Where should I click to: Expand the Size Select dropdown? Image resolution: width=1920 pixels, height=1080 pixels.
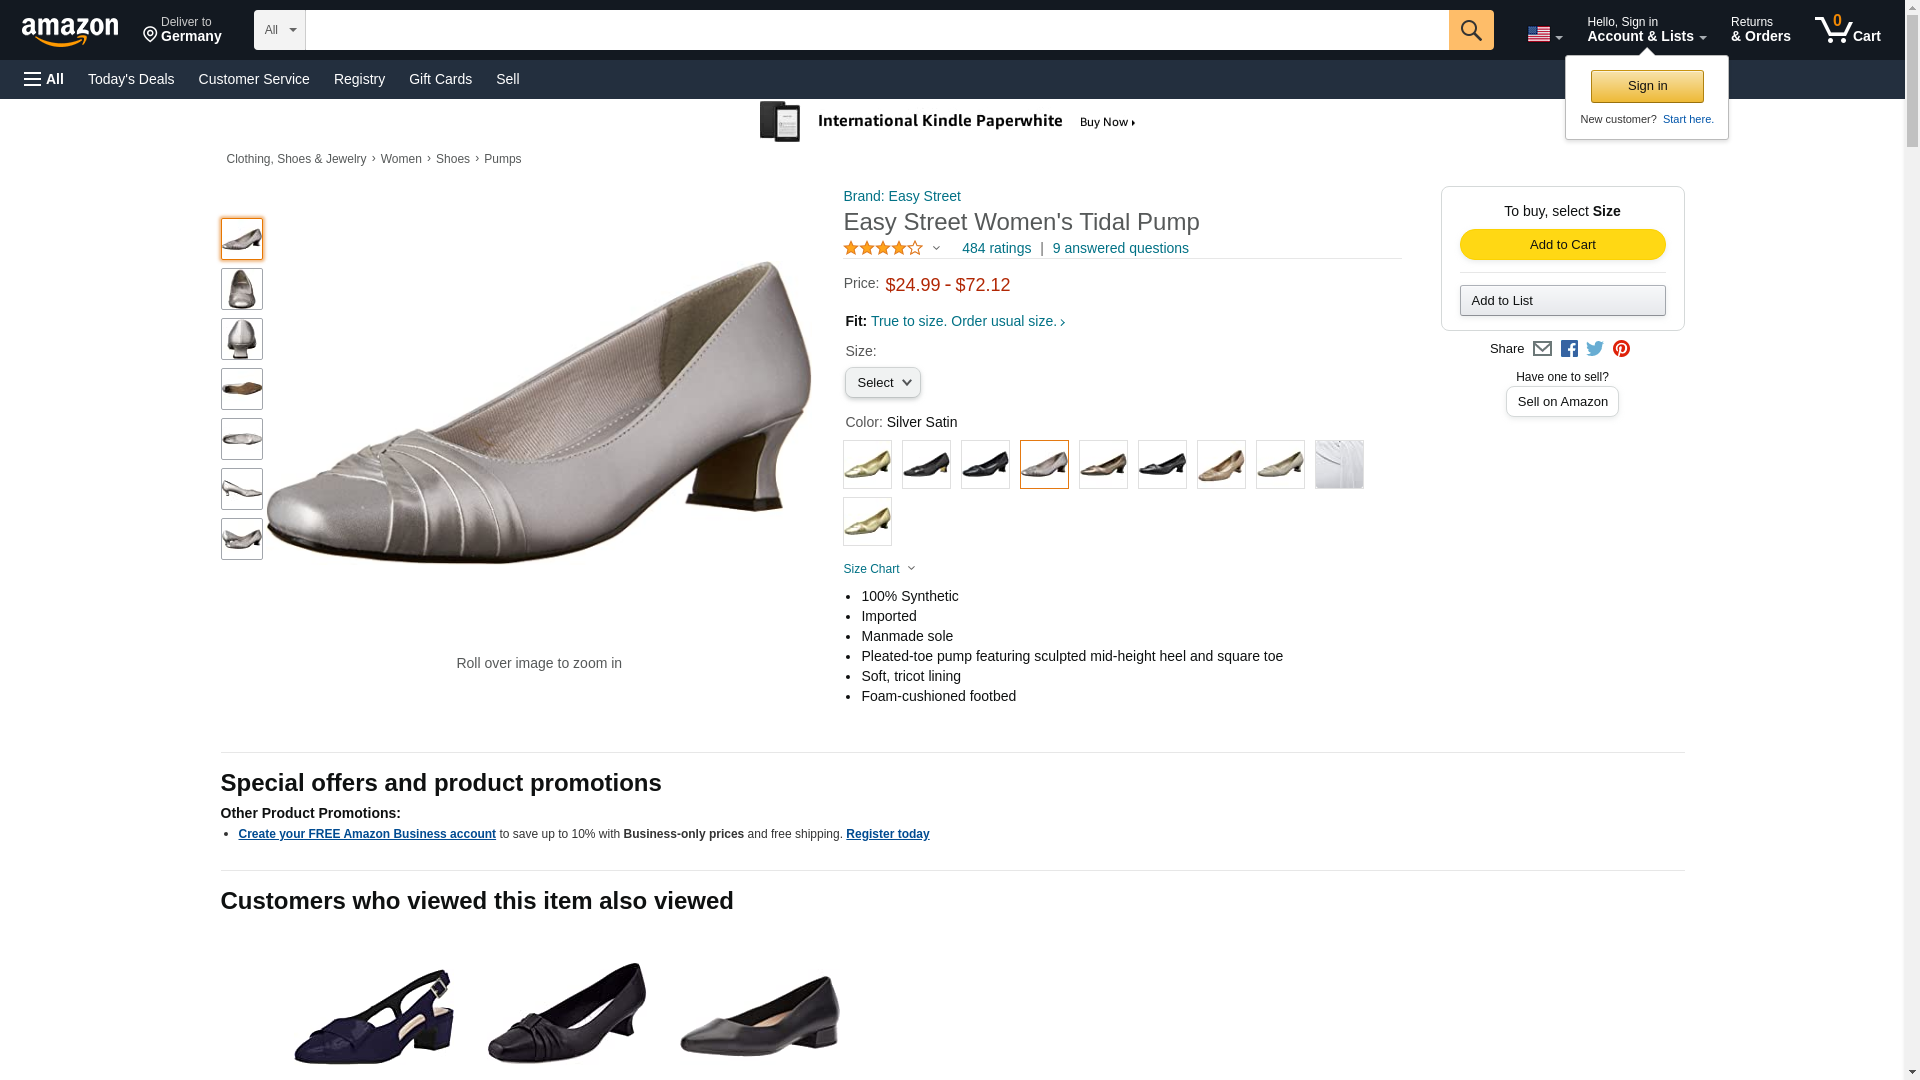pyautogui.click(x=882, y=383)
